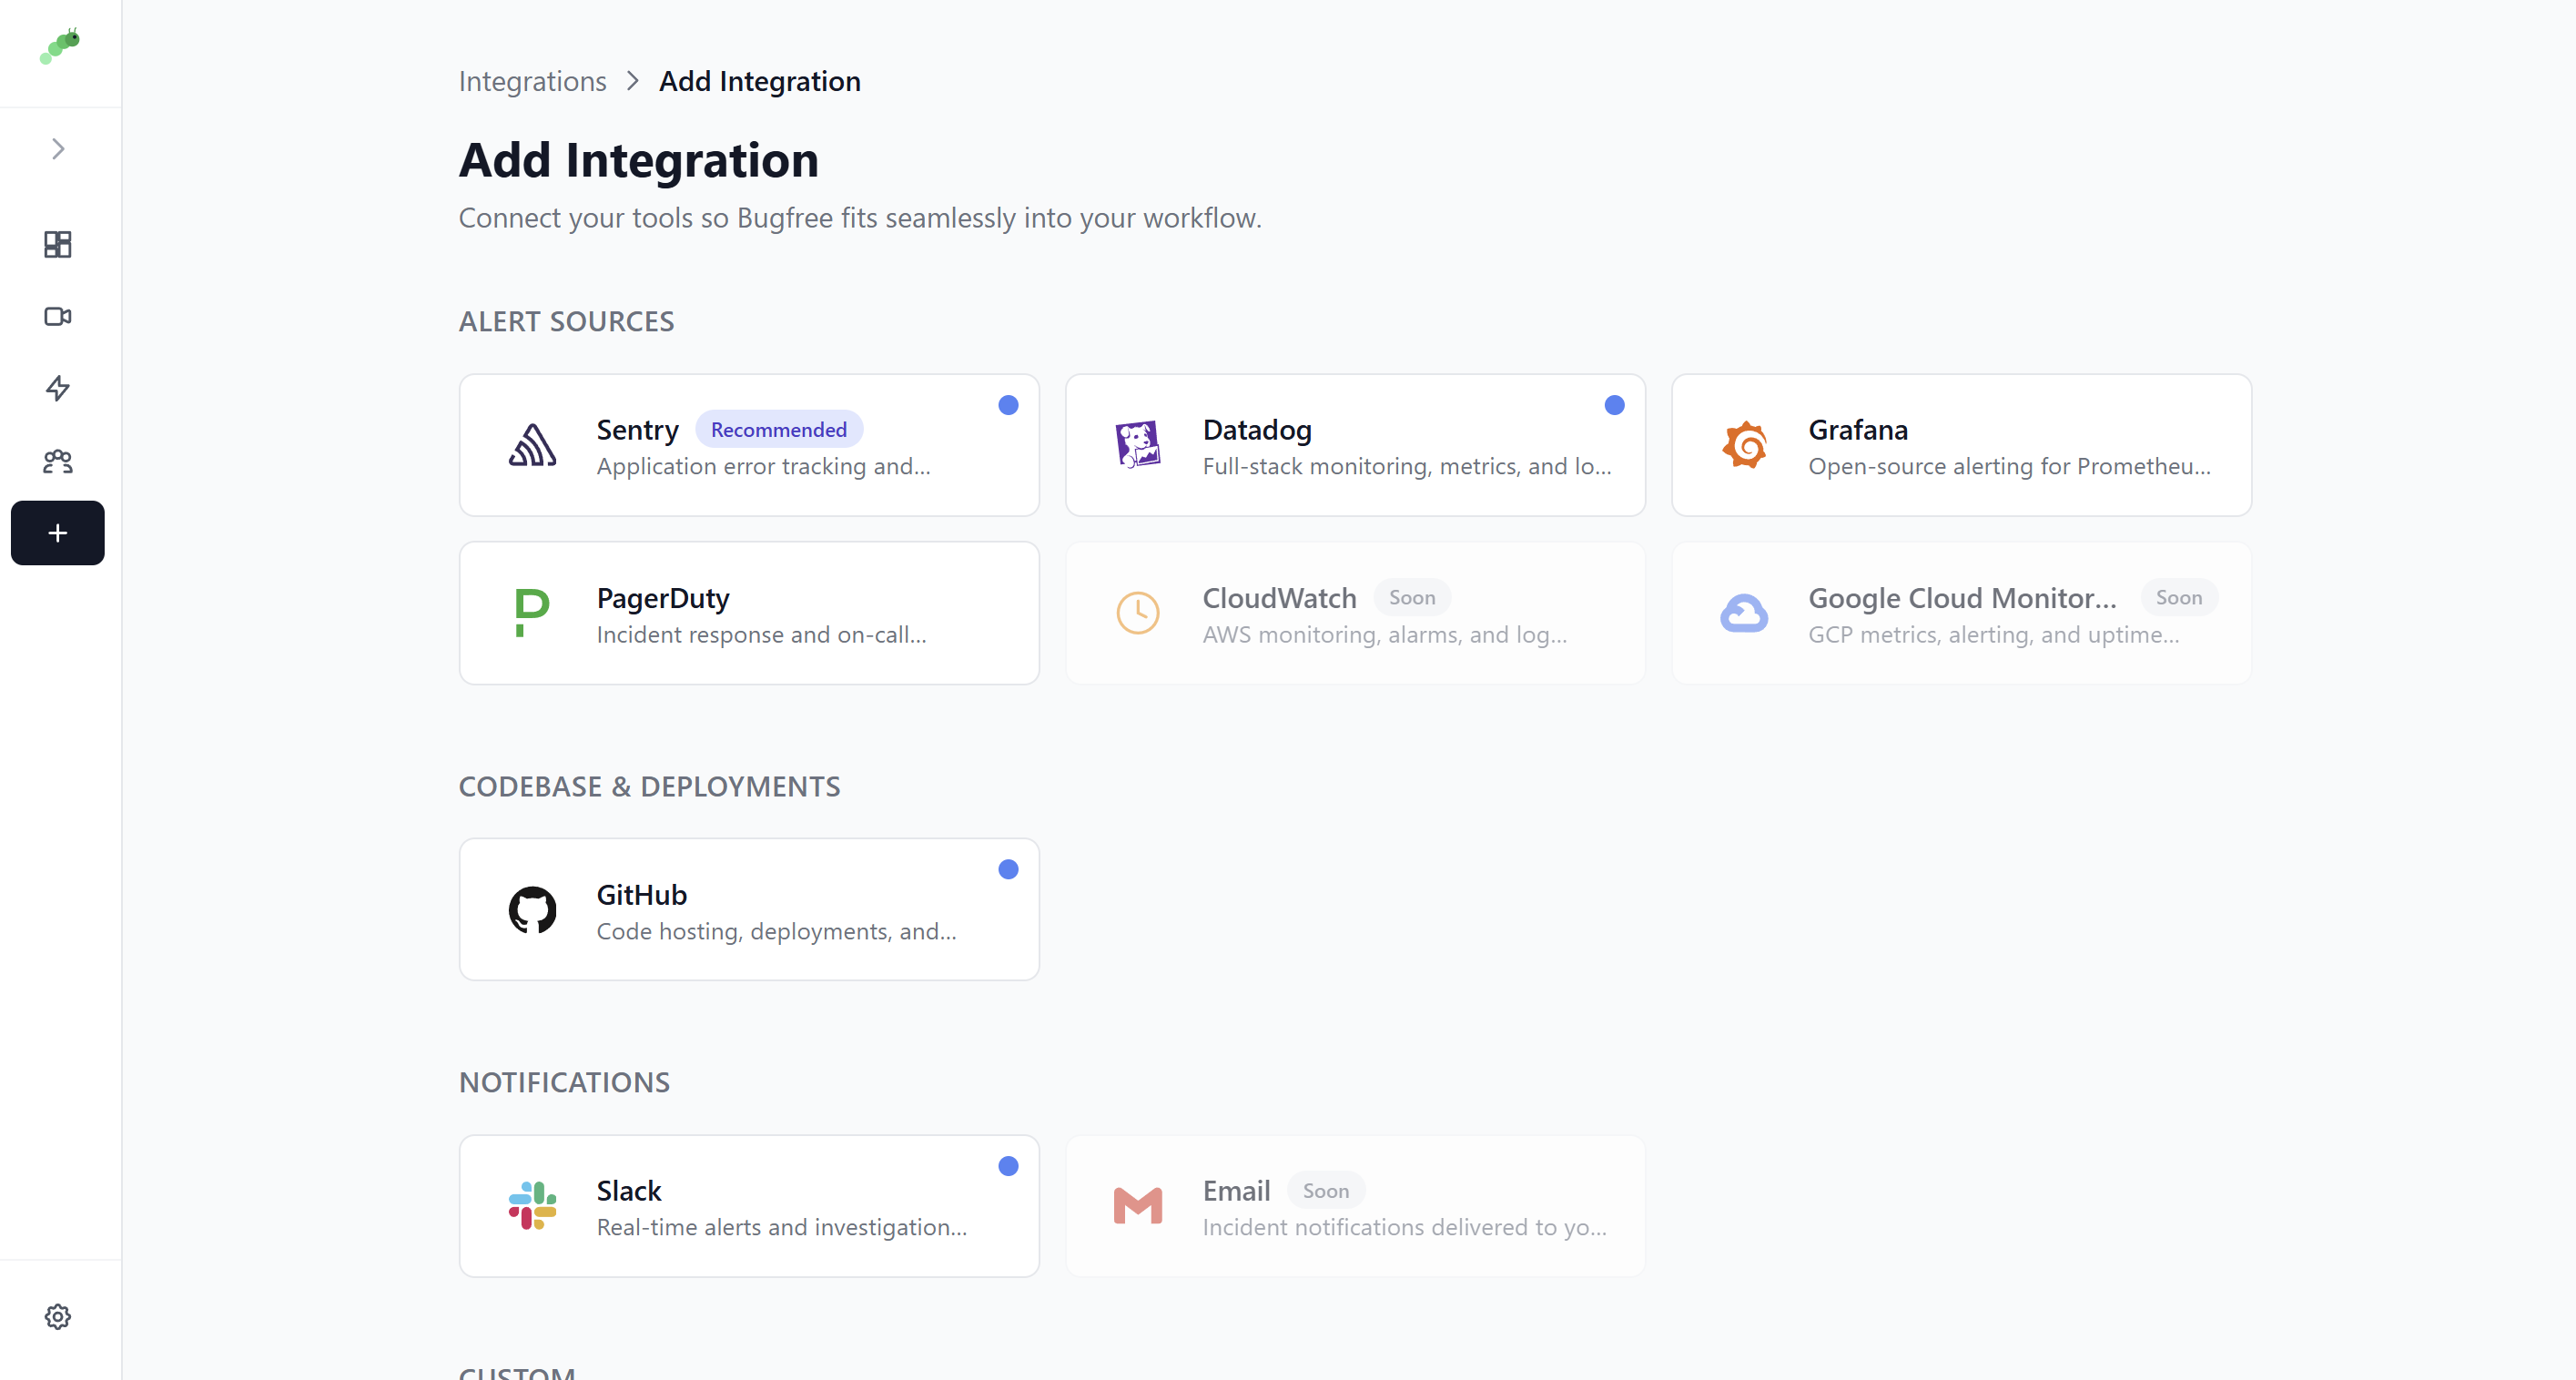Click the Bugfree caterpillar logo
Viewport: 2576px width, 1380px height.
tap(58, 45)
